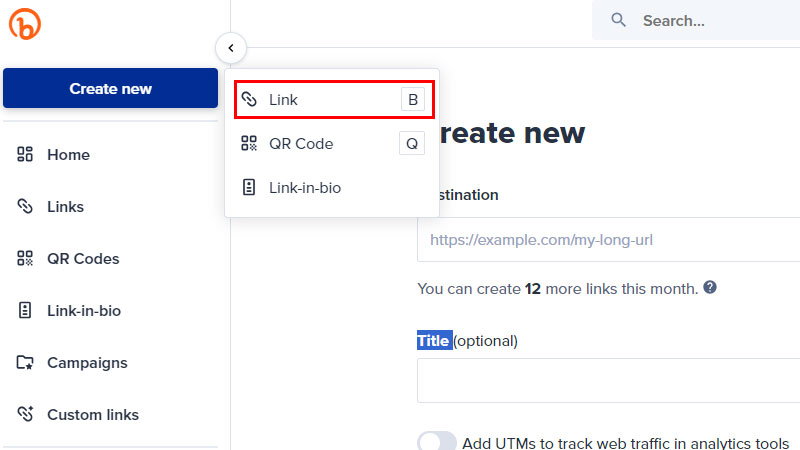Screen dimensions: 800x450
Task: Collapse the sidebar with the chevron button
Action: pos(231,47)
